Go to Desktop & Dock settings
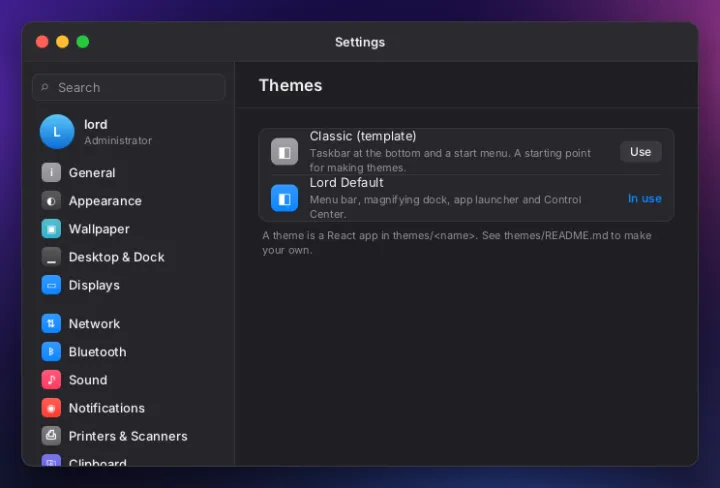720x488 pixels. point(117,257)
